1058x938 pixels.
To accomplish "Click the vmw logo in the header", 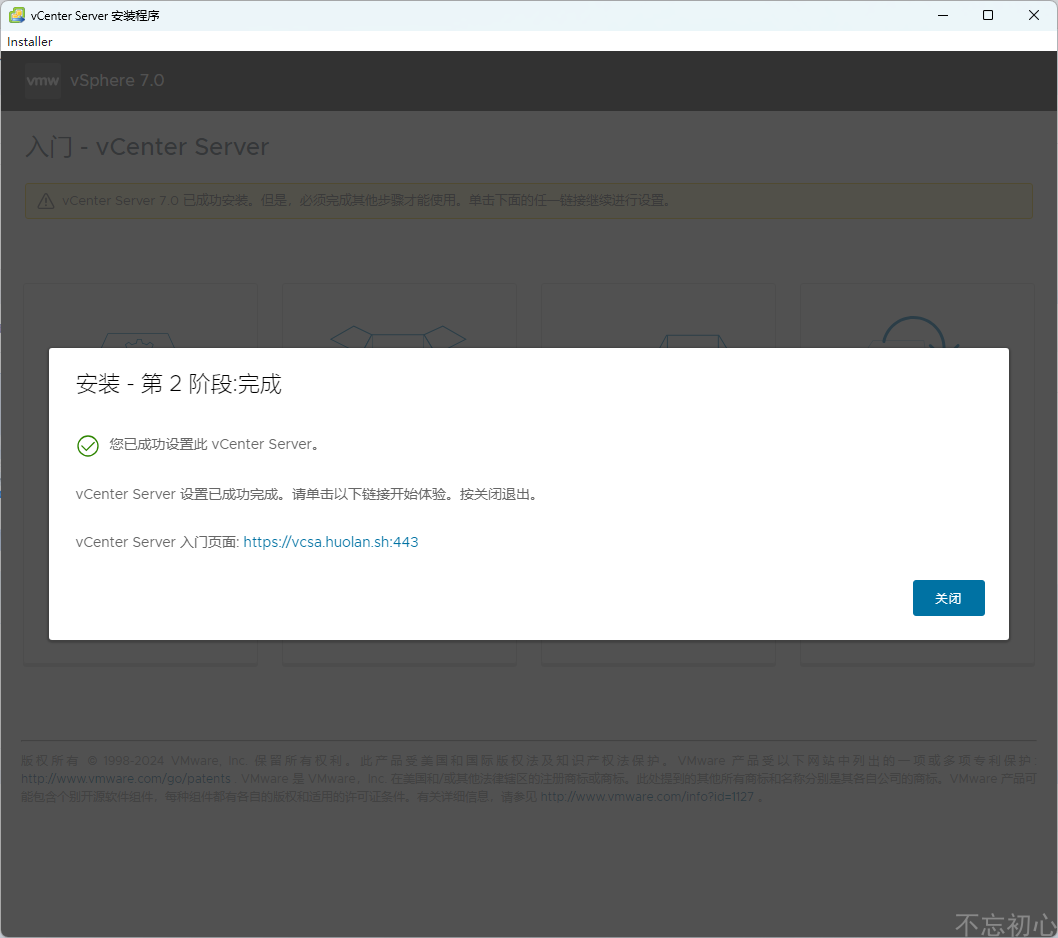I will click(43, 81).
